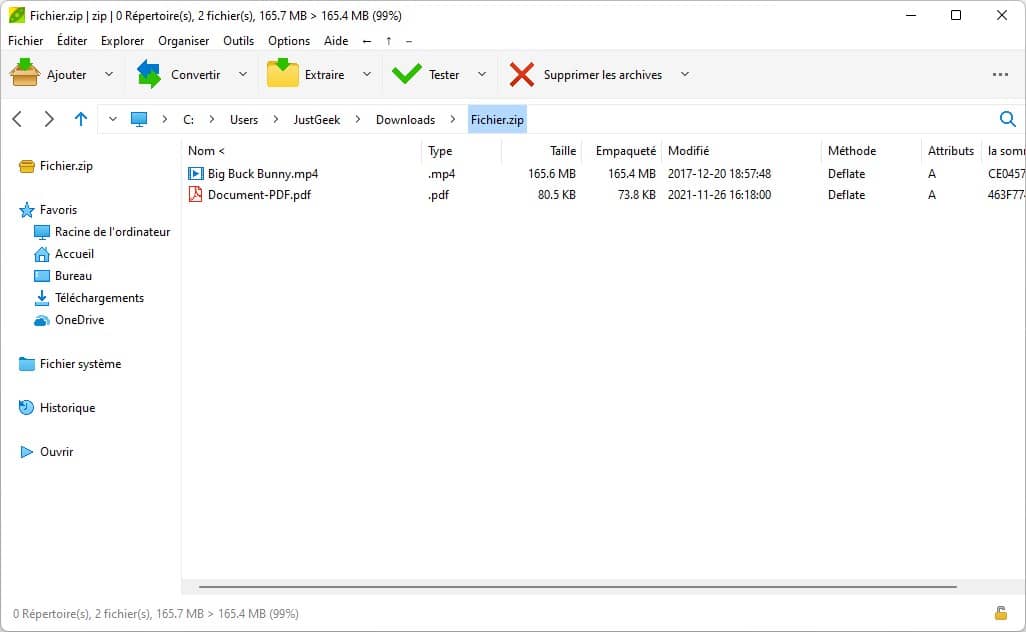Click the Favoris star icon

click(x=27, y=210)
